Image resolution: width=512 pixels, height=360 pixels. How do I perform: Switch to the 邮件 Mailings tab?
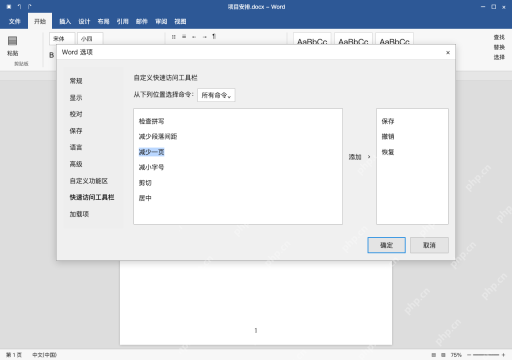(x=142, y=21)
